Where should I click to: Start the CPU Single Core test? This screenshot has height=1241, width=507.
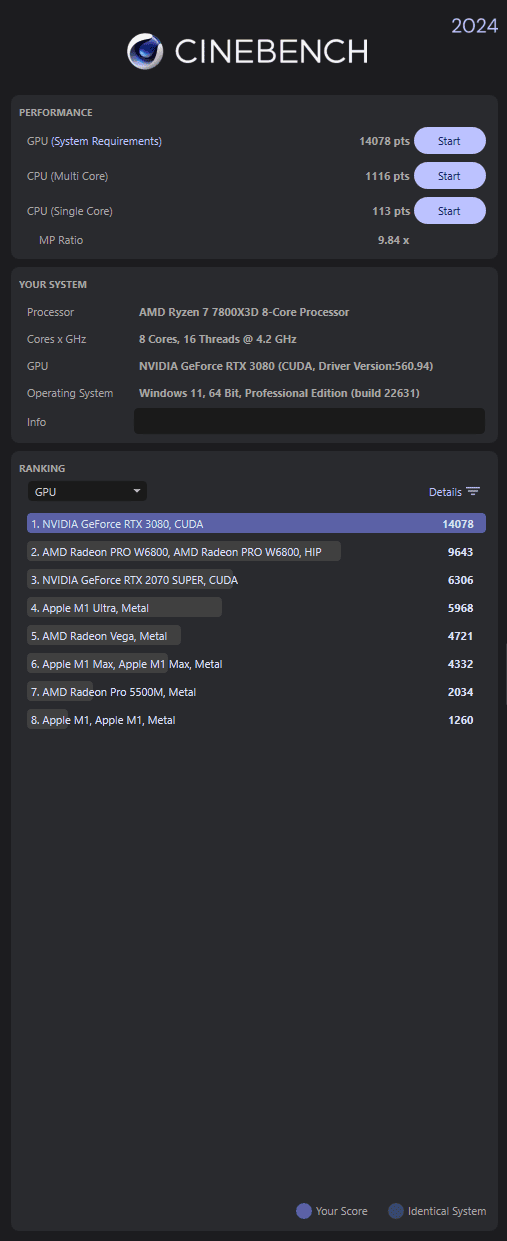tap(449, 211)
